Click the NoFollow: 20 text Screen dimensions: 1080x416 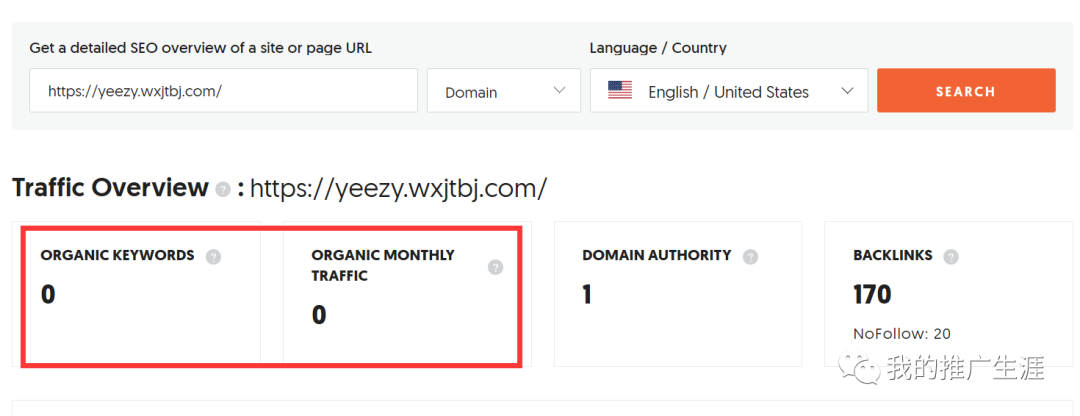click(901, 333)
